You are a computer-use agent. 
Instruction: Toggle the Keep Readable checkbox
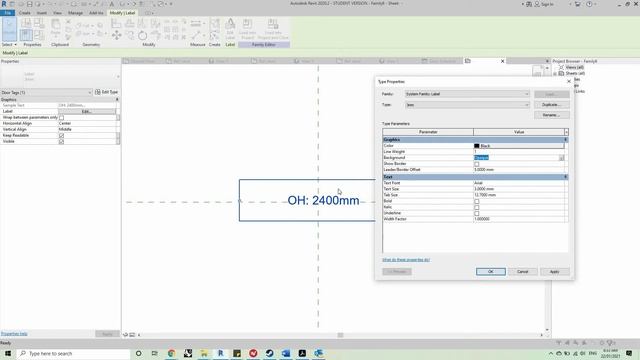point(62,135)
